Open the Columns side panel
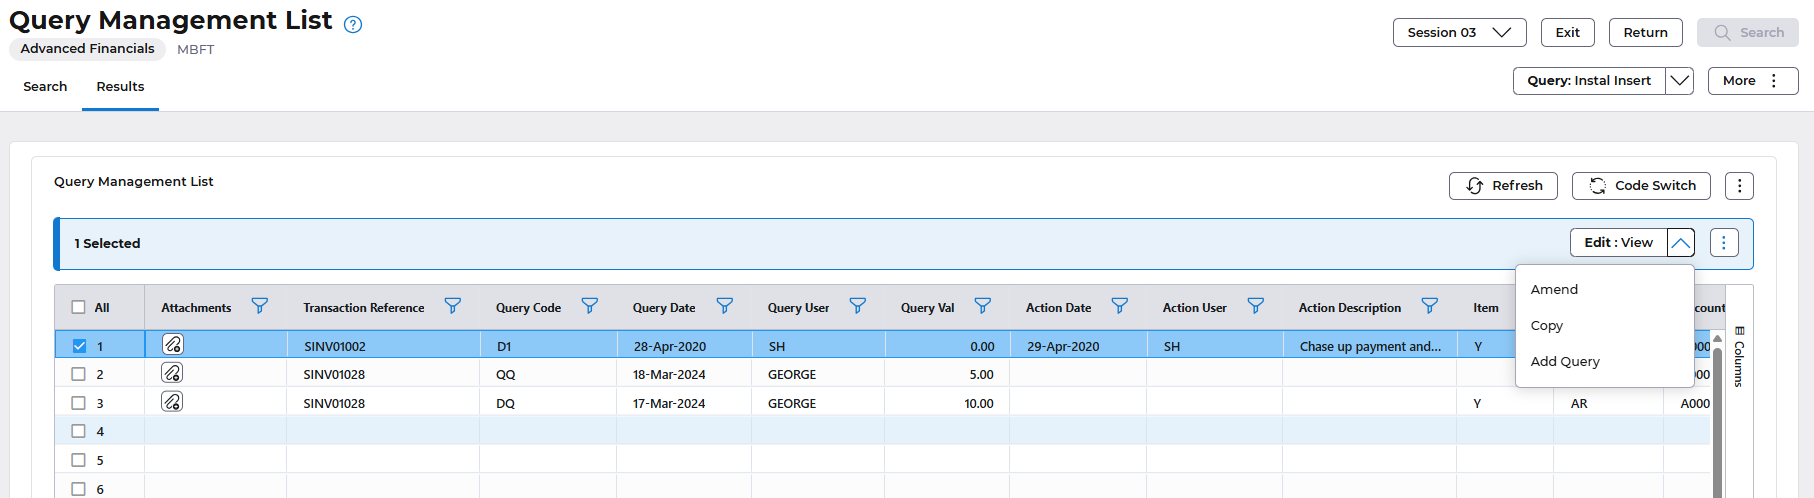1814x498 pixels. (1739, 357)
